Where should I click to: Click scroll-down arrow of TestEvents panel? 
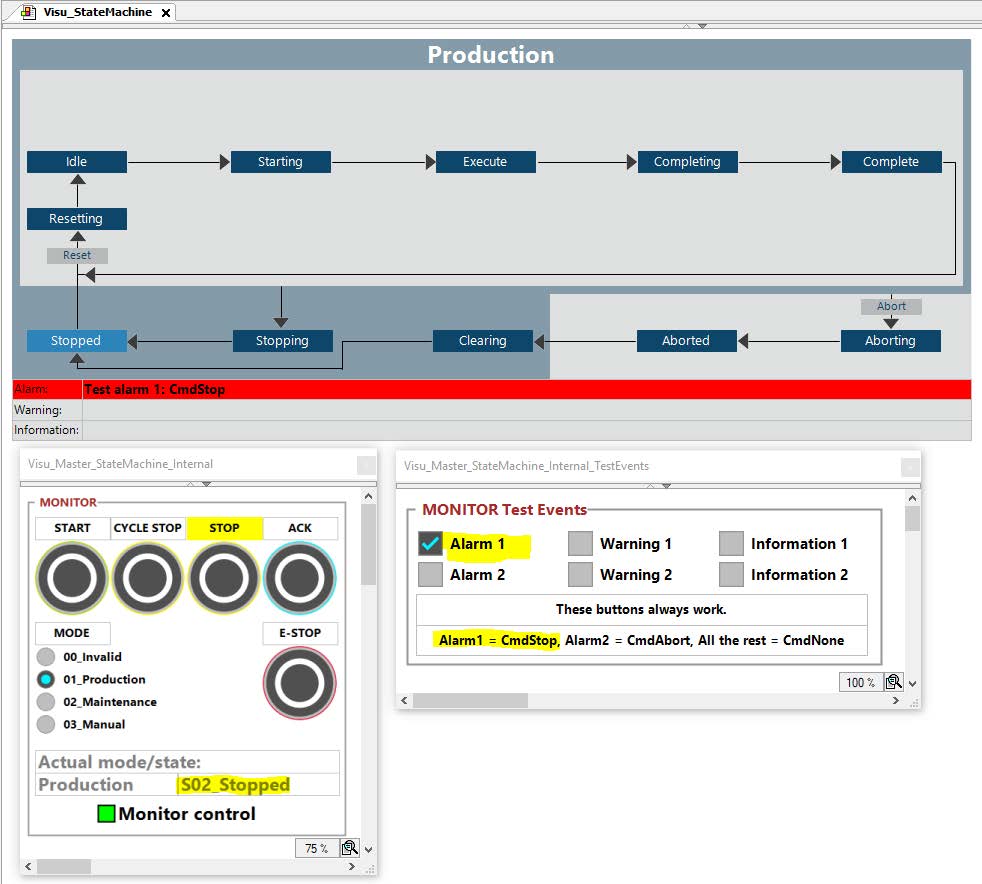pyautogui.click(x=911, y=682)
